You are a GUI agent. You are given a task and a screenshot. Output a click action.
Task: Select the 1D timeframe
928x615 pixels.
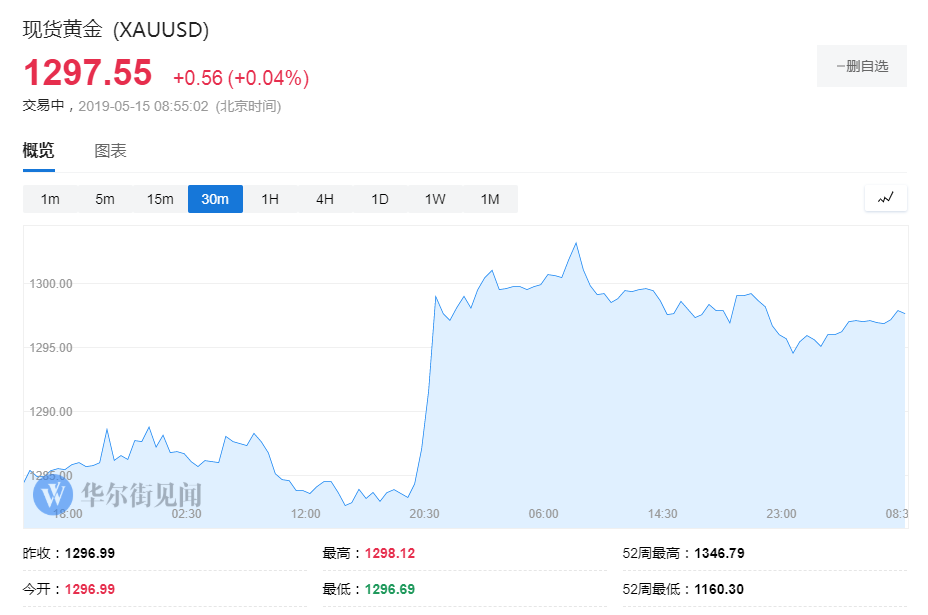[x=379, y=199]
